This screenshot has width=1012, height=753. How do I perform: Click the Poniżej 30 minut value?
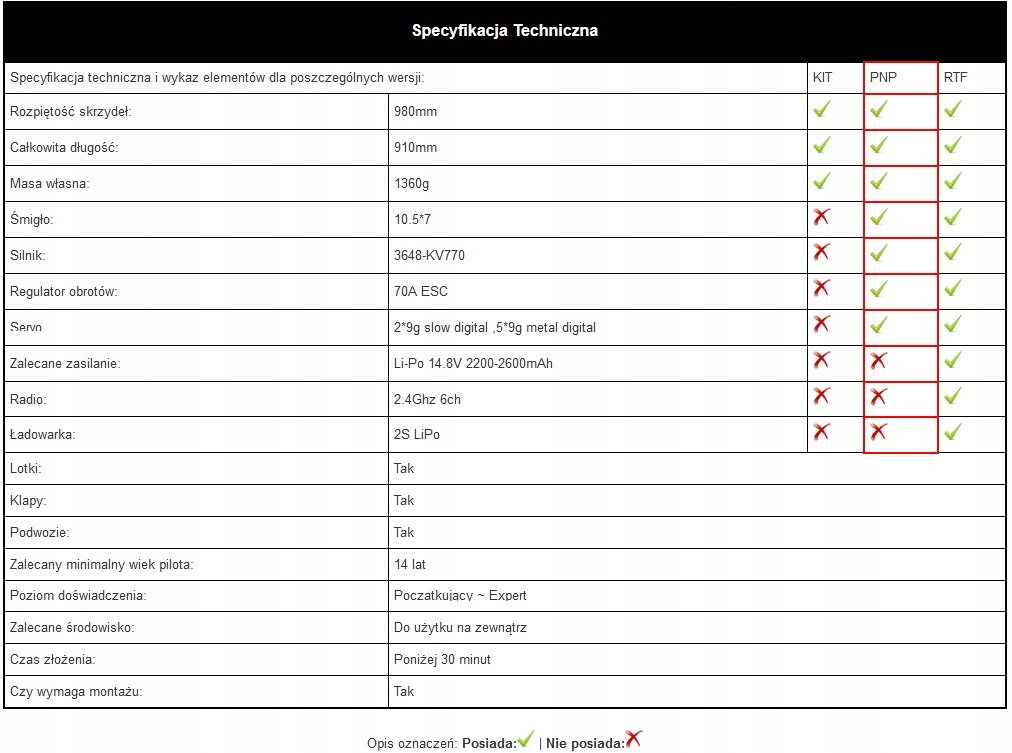[x=442, y=659]
